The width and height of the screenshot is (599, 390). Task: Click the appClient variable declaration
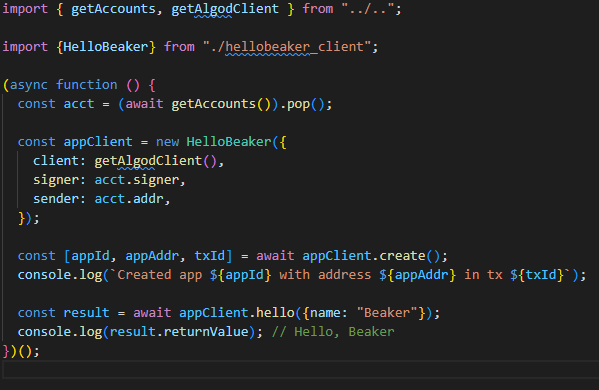(98, 142)
